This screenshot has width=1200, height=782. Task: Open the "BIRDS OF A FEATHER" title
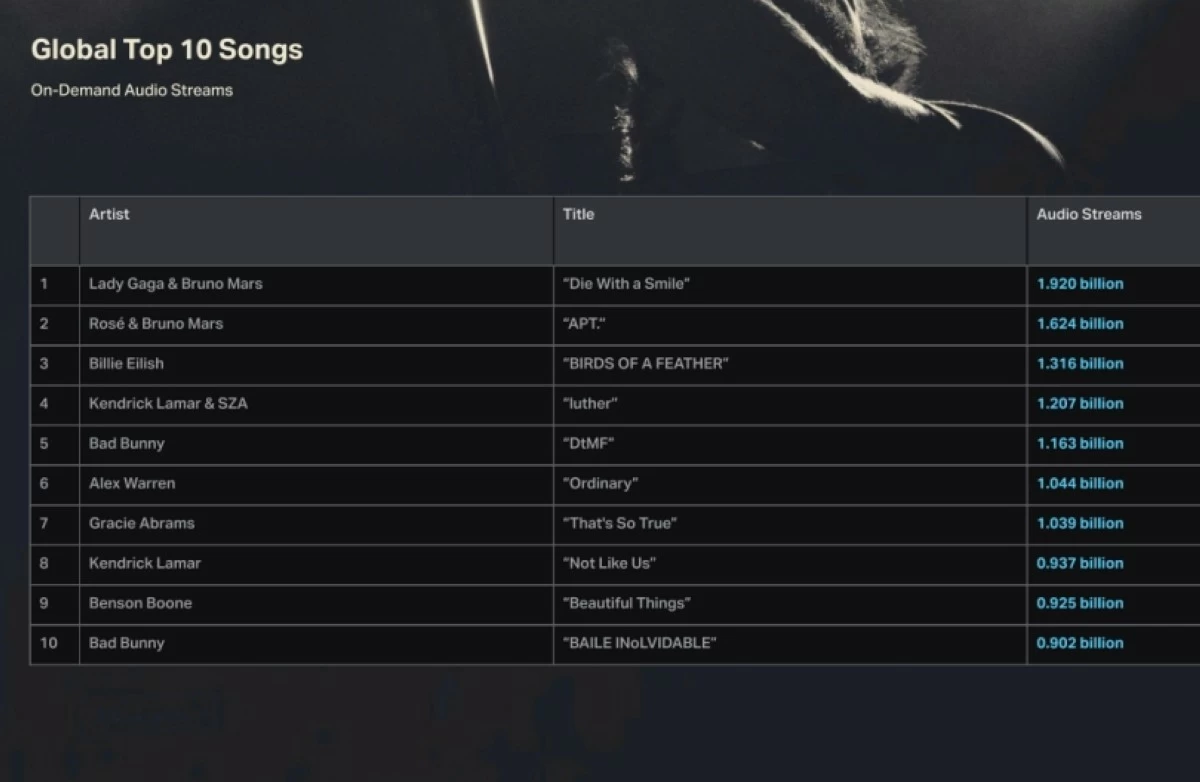(x=646, y=364)
